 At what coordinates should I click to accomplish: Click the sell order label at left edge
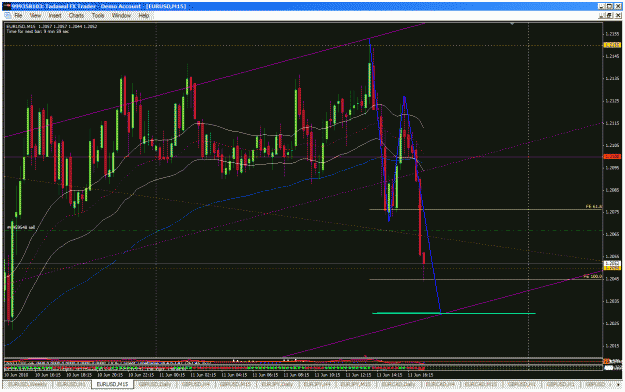21,227
